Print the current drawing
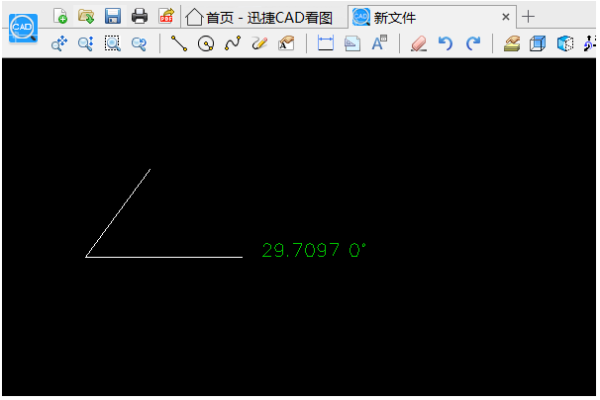 (x=140, y=16)
